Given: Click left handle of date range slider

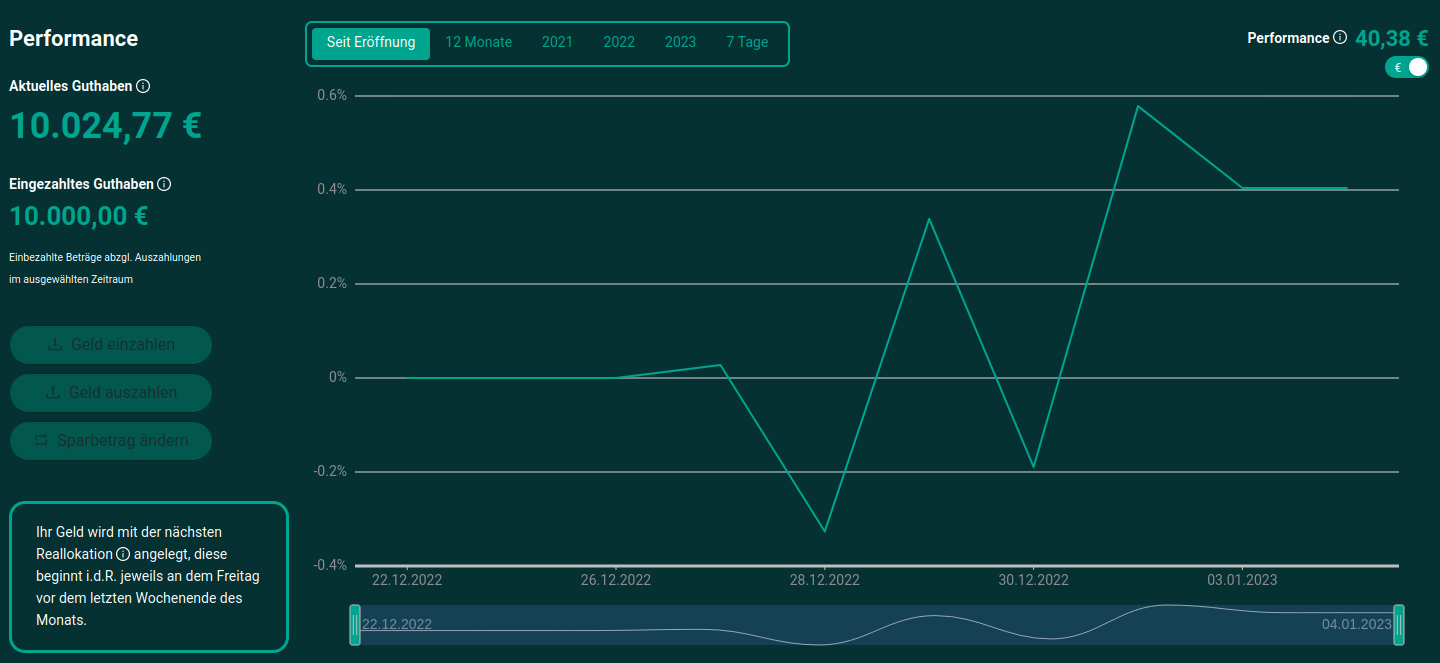Looking at the screenshot, I should [x=355, y=625].
